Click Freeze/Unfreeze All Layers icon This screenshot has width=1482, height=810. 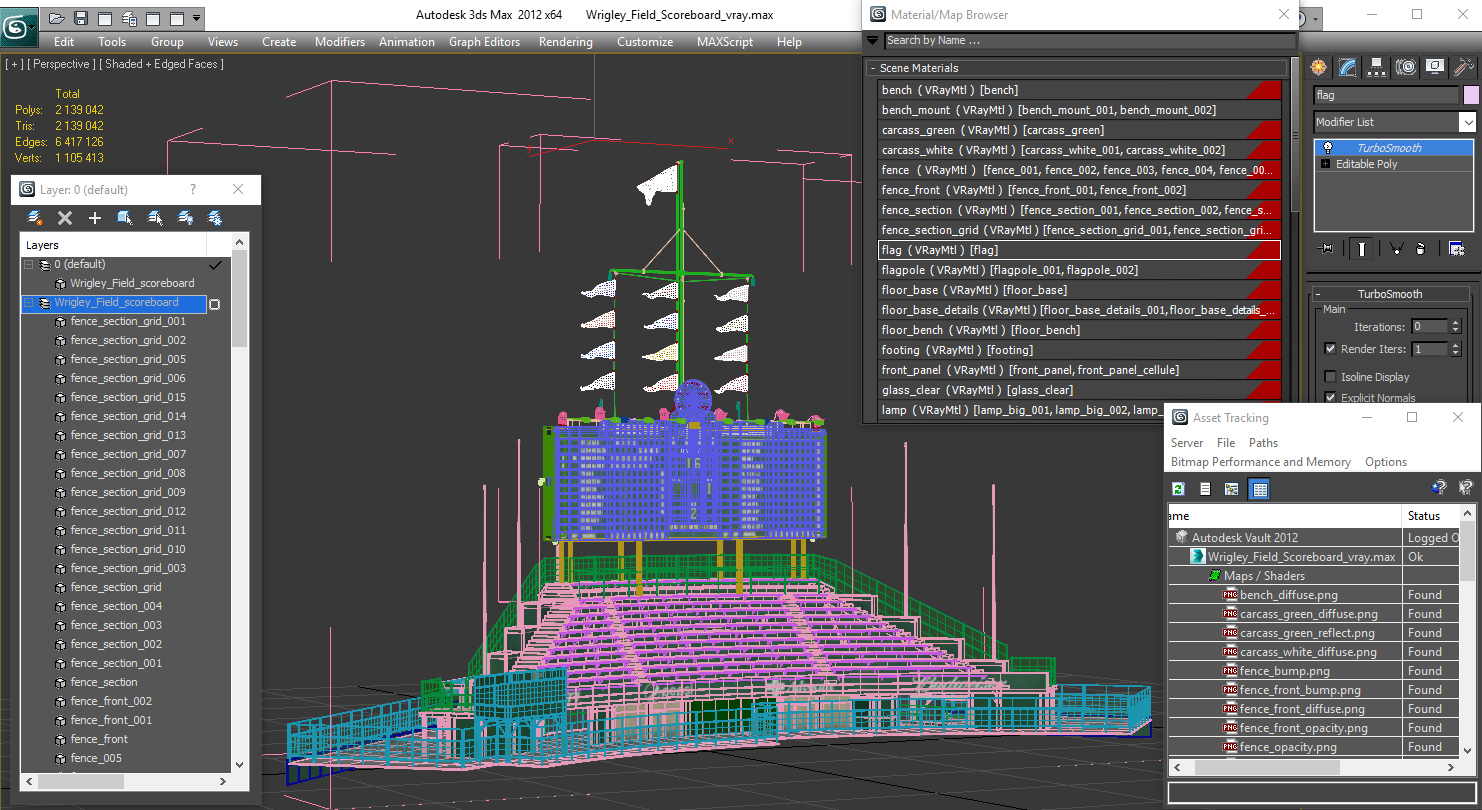214,217
